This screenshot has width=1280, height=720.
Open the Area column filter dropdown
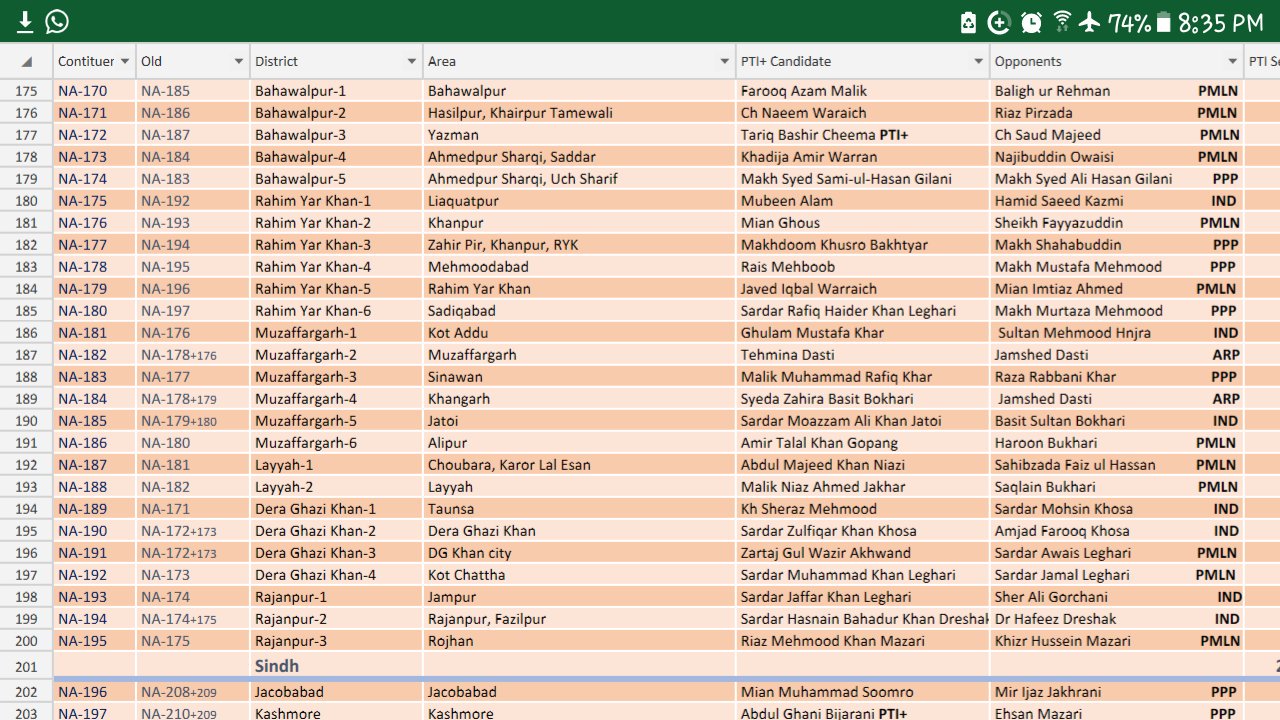pyautogui.click(x=725, y=62)
